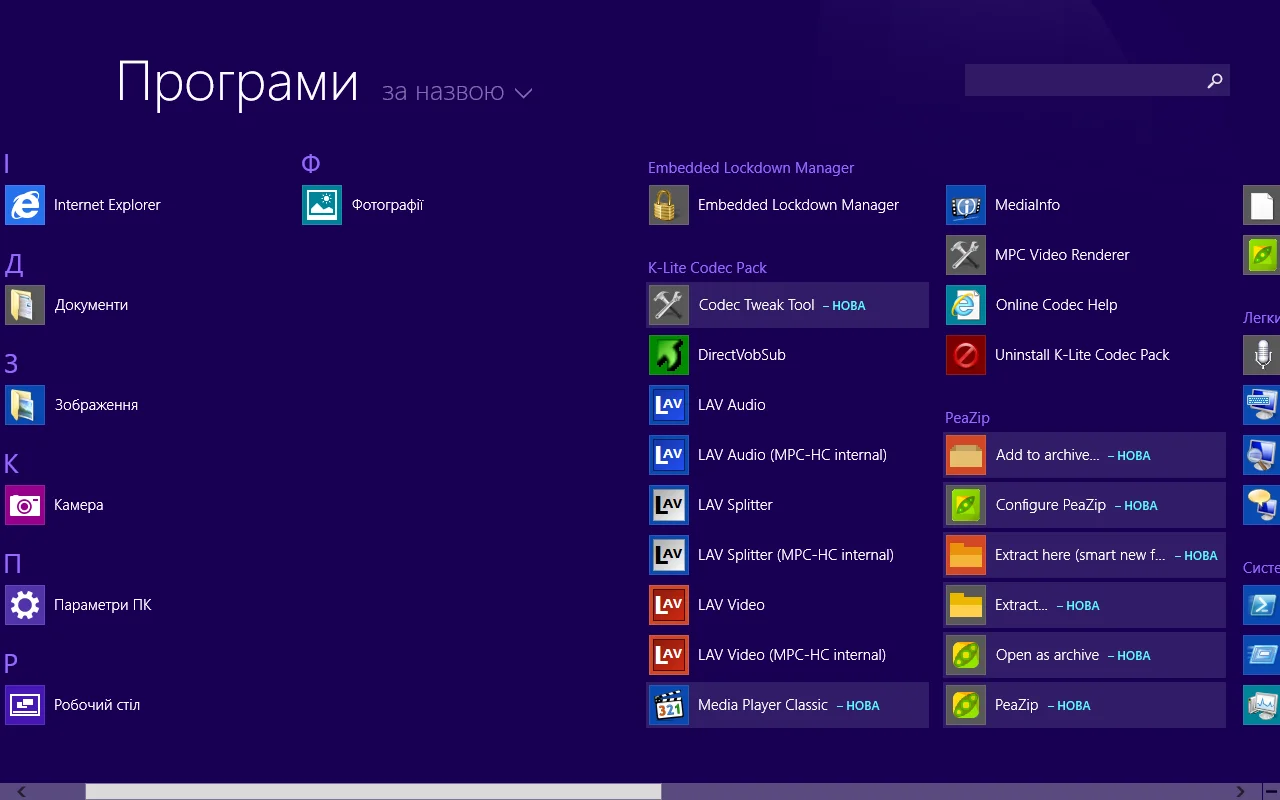1280x800 pixels.
Task: Launch the Камера app icon
Action: click(25, 505)
